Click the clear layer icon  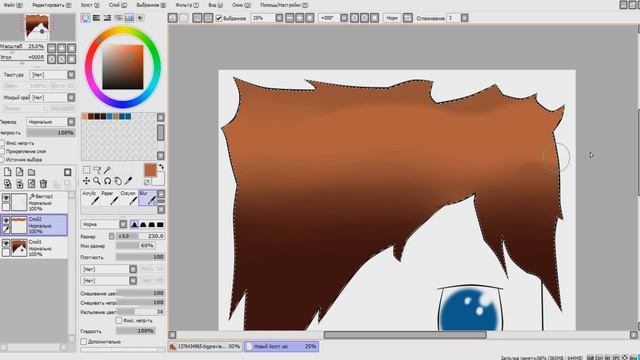point(31,184)
